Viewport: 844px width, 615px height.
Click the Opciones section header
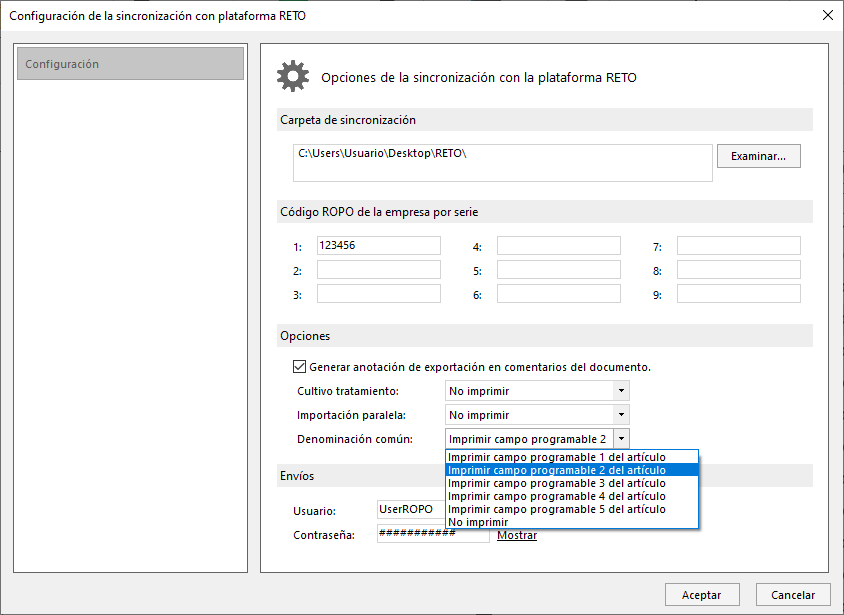[x=545, y=335]
